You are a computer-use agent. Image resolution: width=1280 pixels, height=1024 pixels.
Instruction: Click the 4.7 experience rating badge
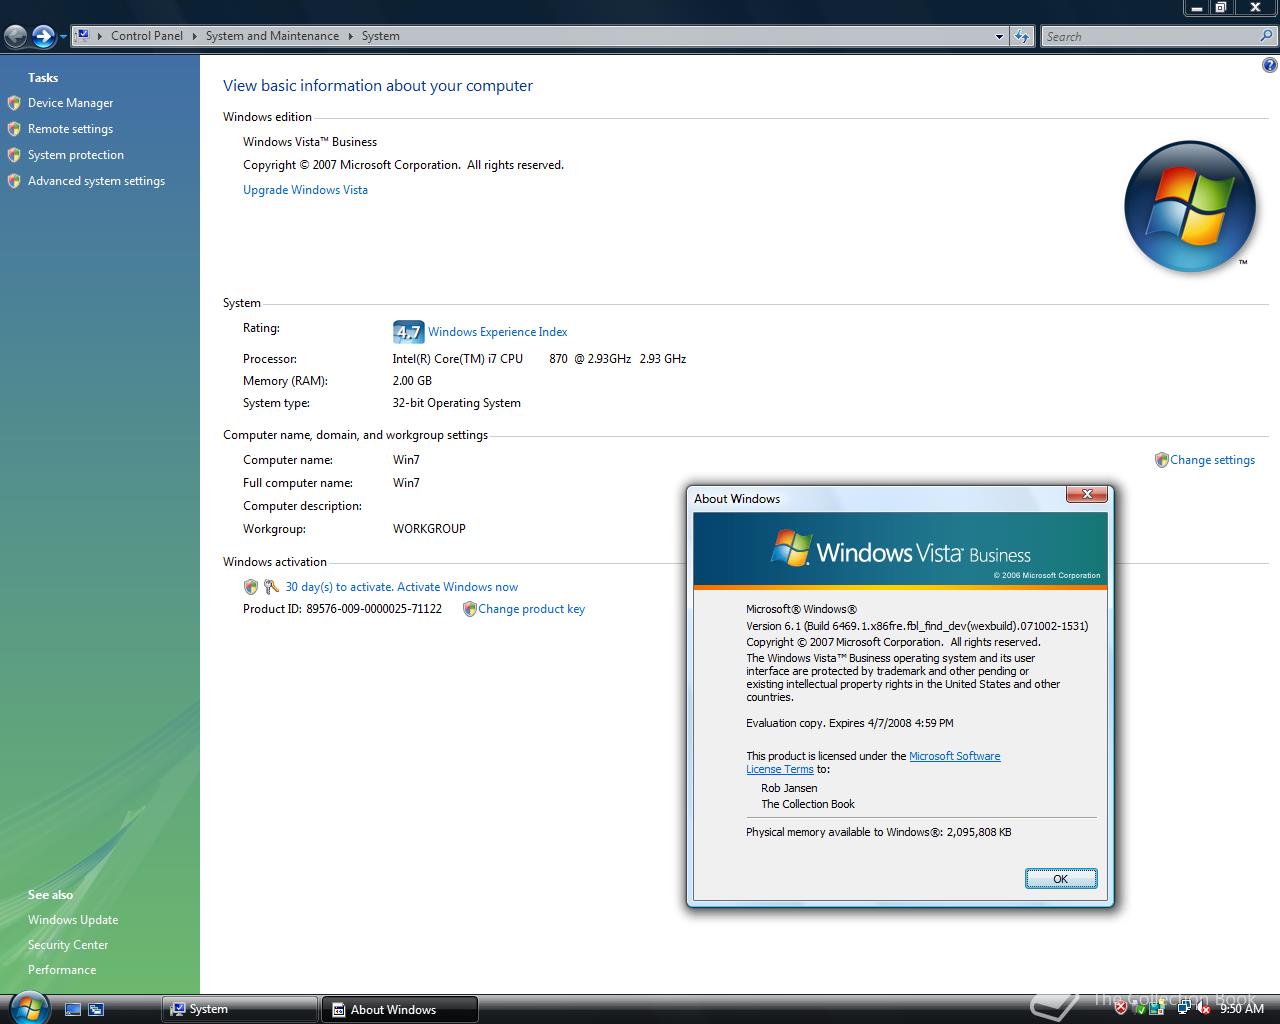click(408, 332)
